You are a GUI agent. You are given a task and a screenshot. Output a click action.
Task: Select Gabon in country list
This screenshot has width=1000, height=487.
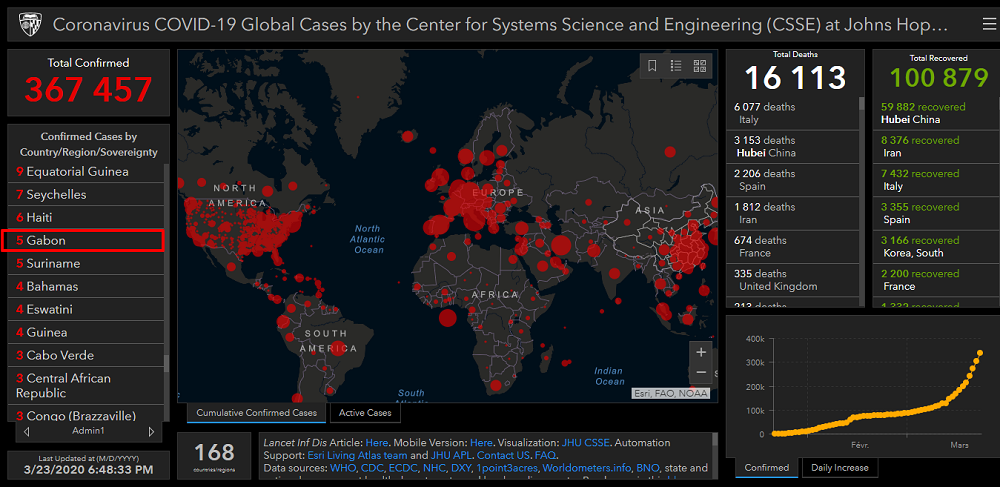(83, 240)
